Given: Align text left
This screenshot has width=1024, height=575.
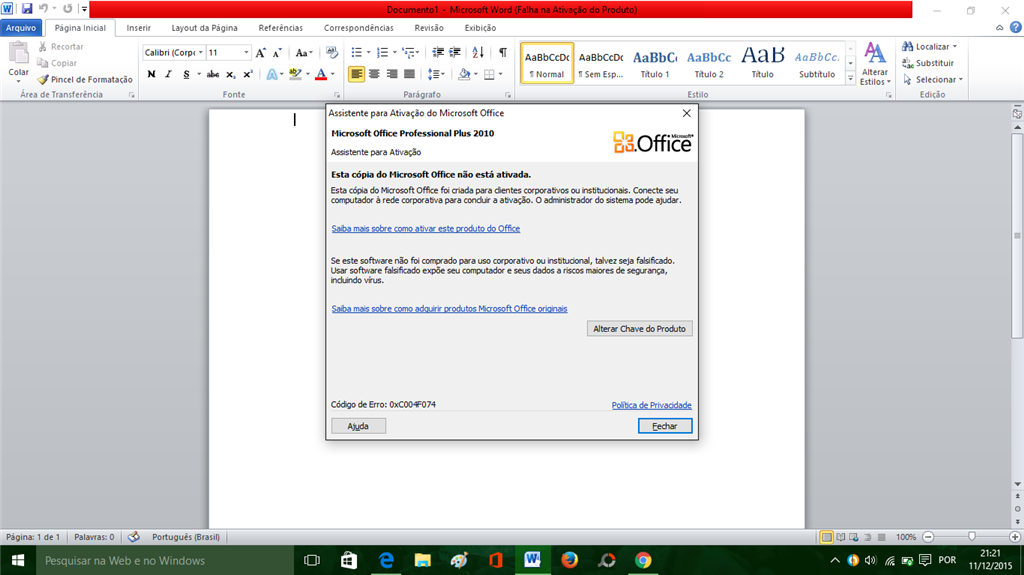Looking at the screenshot, I should pyautogui.click(x=357, y=74).
